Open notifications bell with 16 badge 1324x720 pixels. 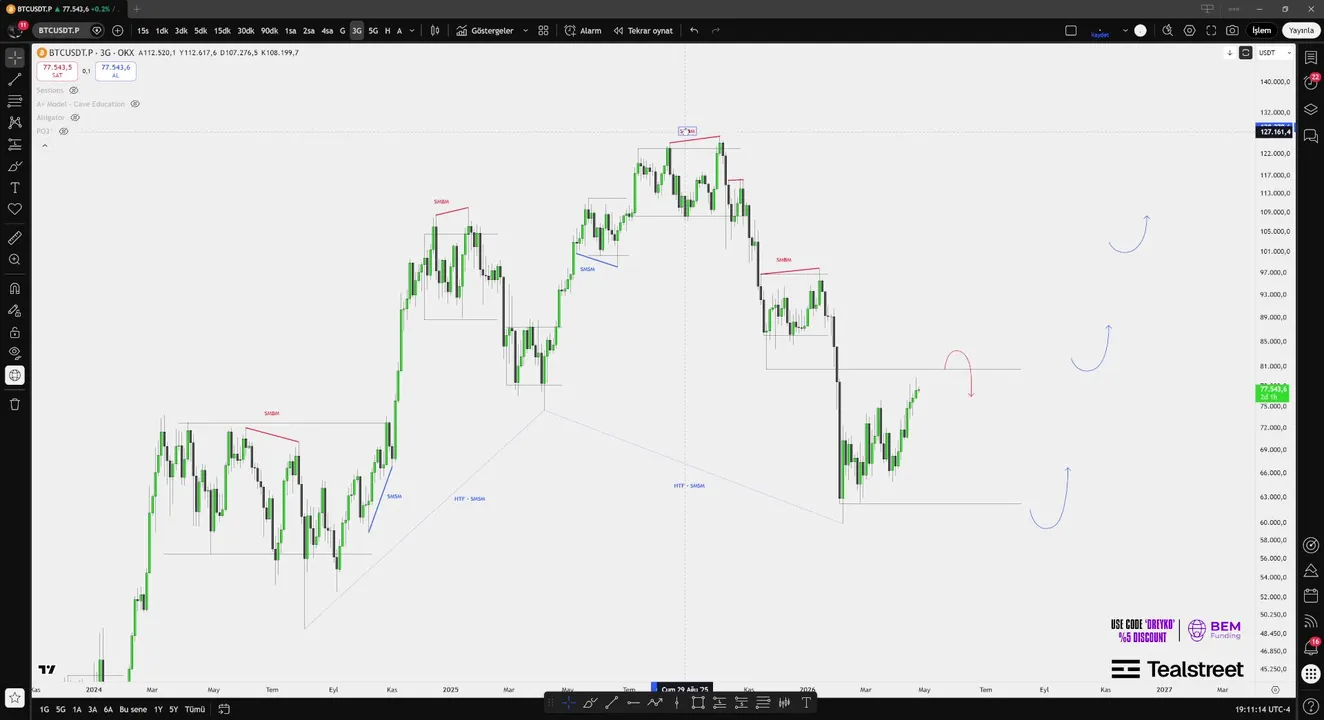pyautogui.click(x=1311, y=647)
